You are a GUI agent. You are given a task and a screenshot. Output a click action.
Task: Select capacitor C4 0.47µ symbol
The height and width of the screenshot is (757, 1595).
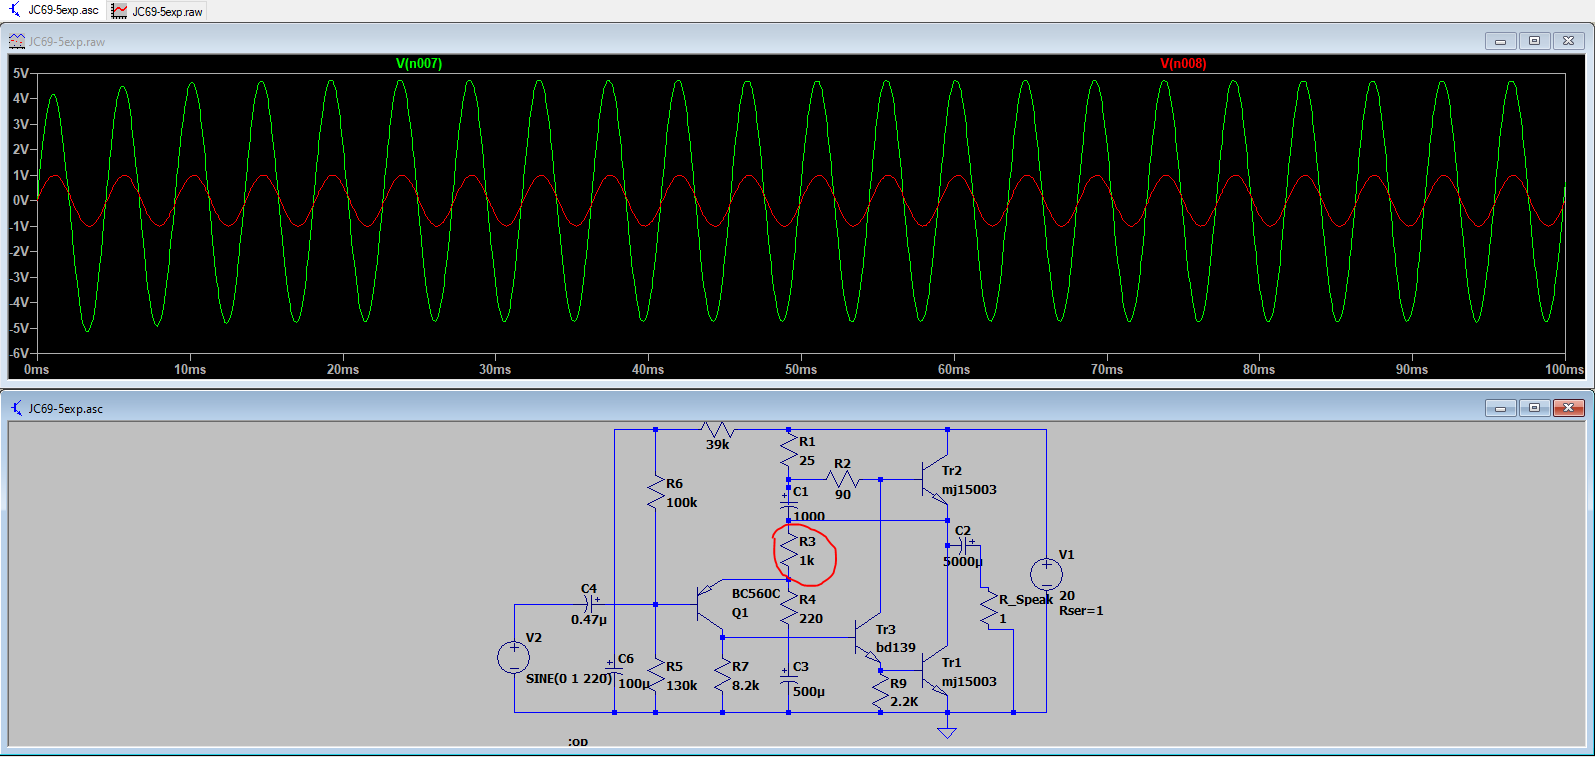(590, 604)
